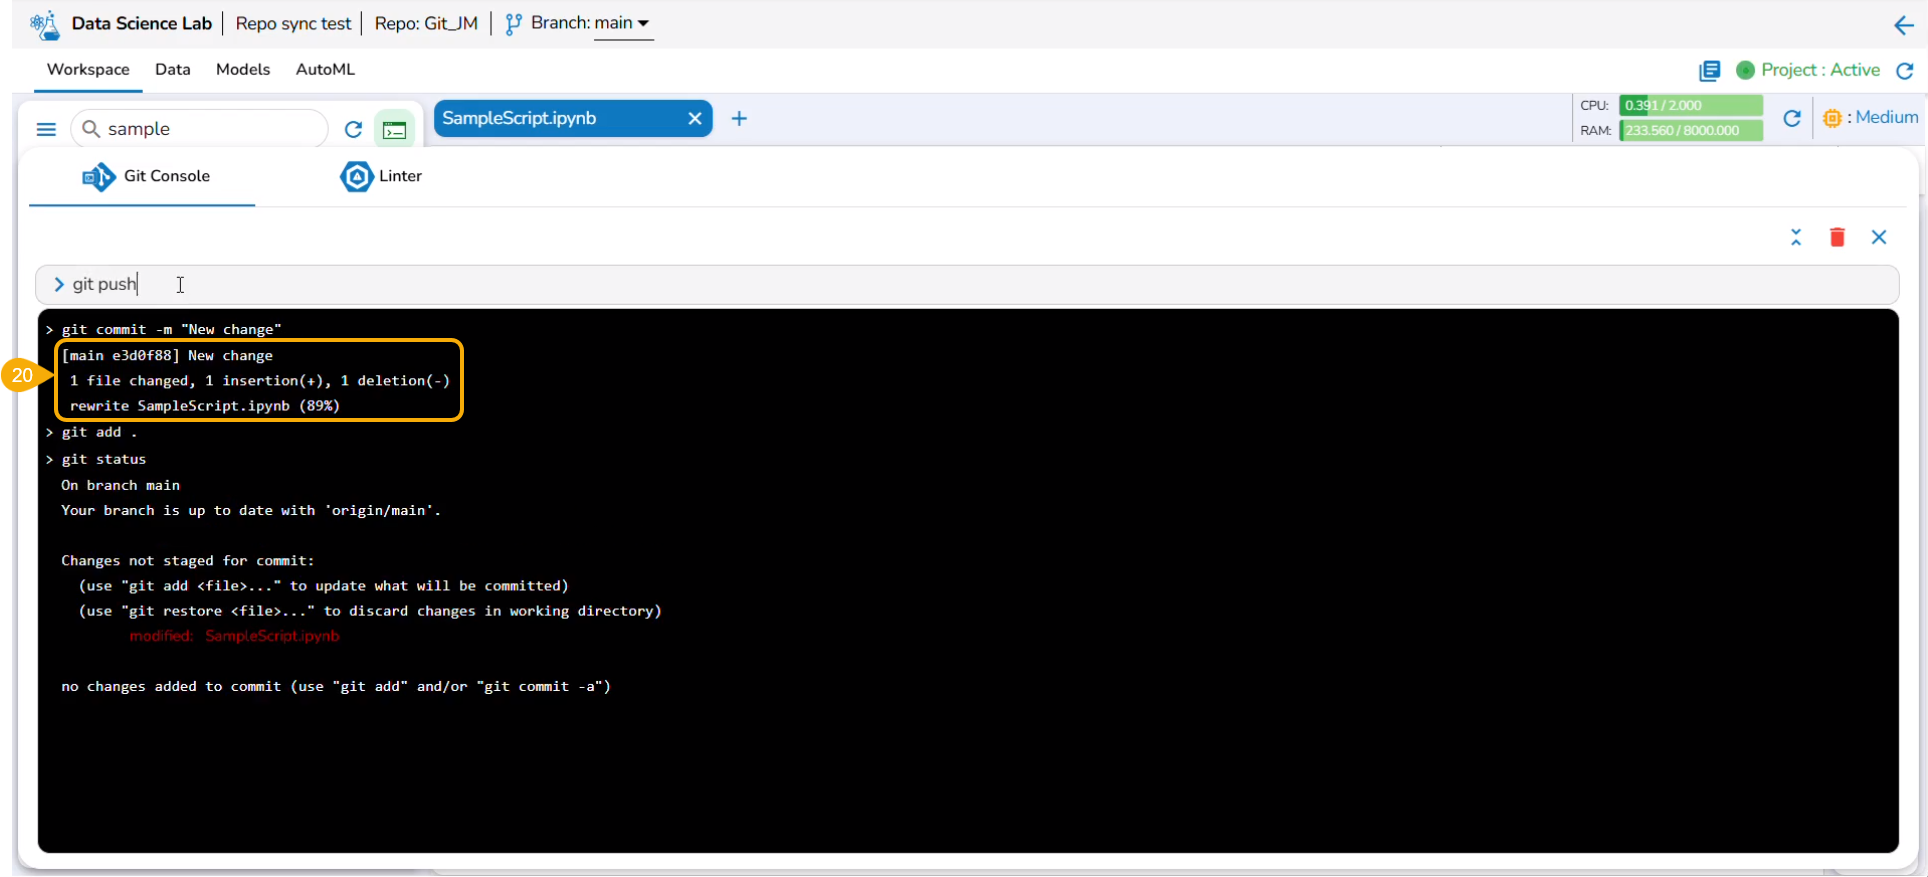Open the Data menu tab
Screen dimensions: 1928x877
173,69
